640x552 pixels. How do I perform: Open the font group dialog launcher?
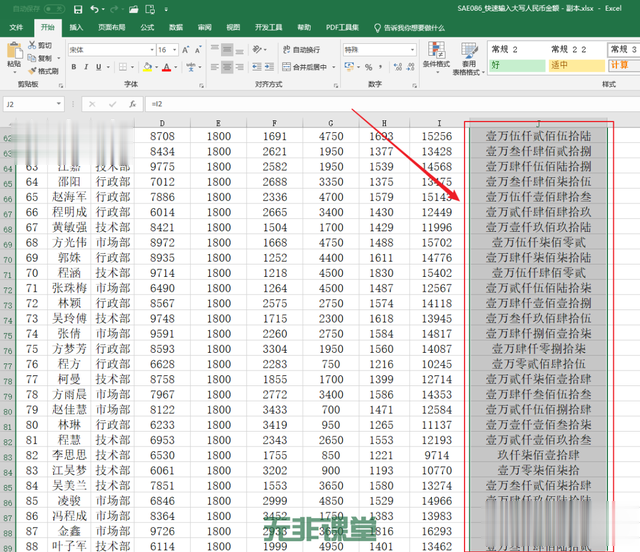pos(201,85)
